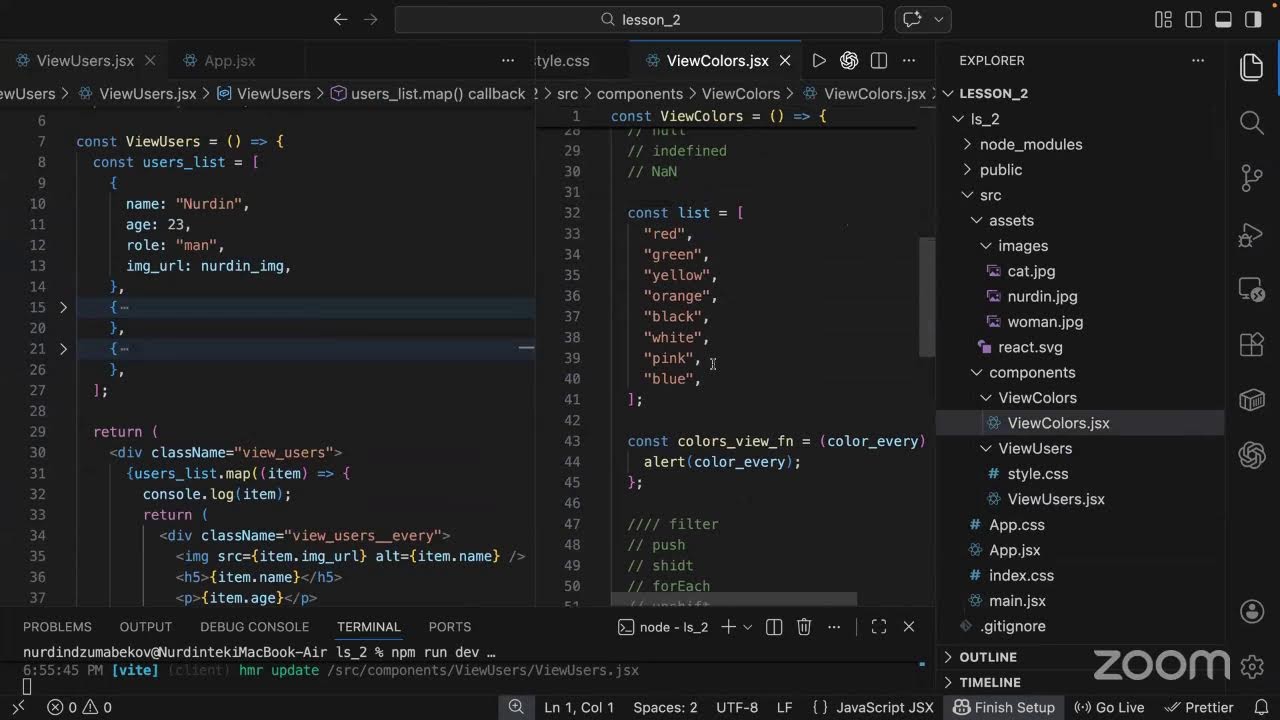Open the Explorer view in activity bar
This screenshot has width=1280, height=720.
(1252, 67)
